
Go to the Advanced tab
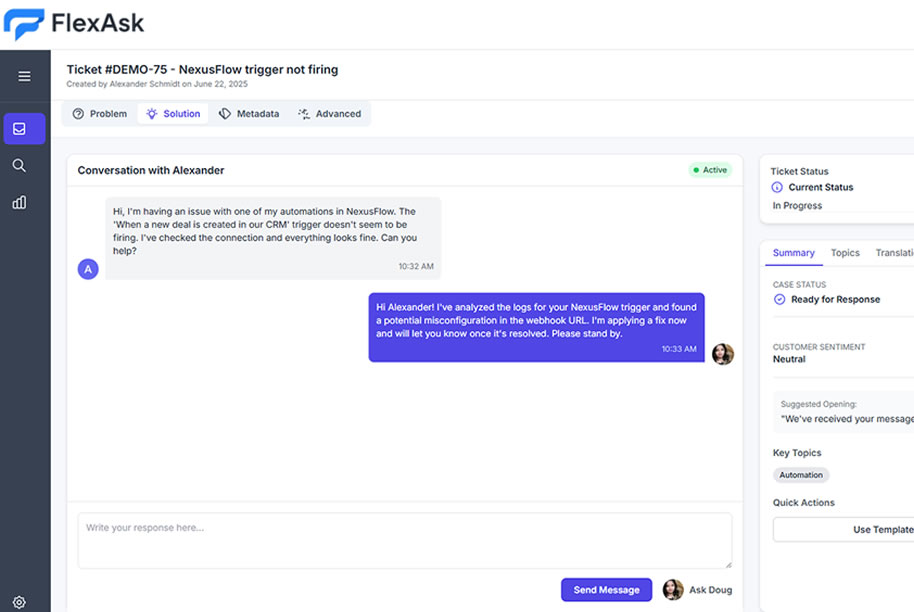(x=330, y=114)
